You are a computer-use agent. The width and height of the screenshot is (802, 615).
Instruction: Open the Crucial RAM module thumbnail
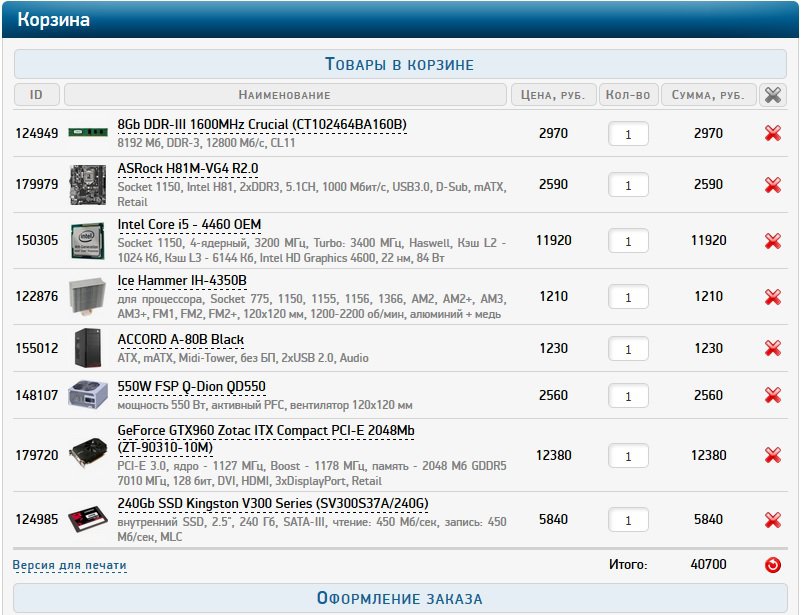click(x=88, y=133)
